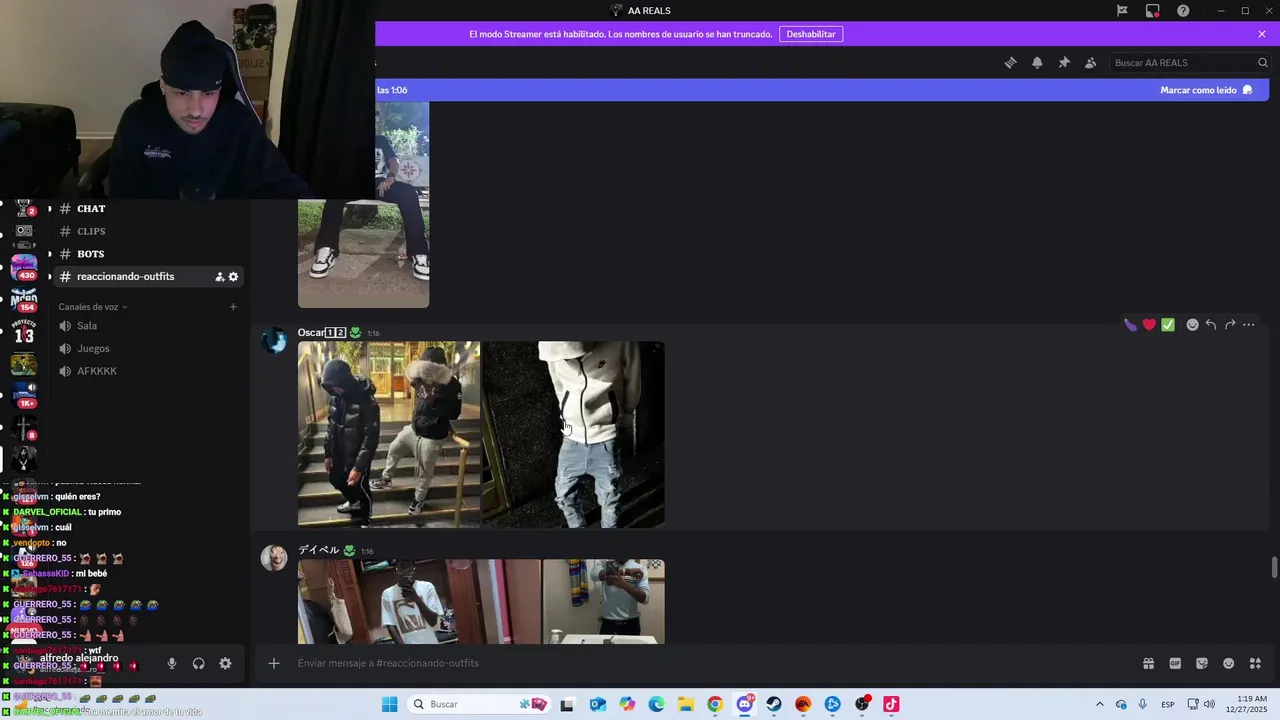Viewport: 1280px width, 720px height.
Task: Click the search magnifier in Buscar AA REALS
Action: click(1262, 62)
